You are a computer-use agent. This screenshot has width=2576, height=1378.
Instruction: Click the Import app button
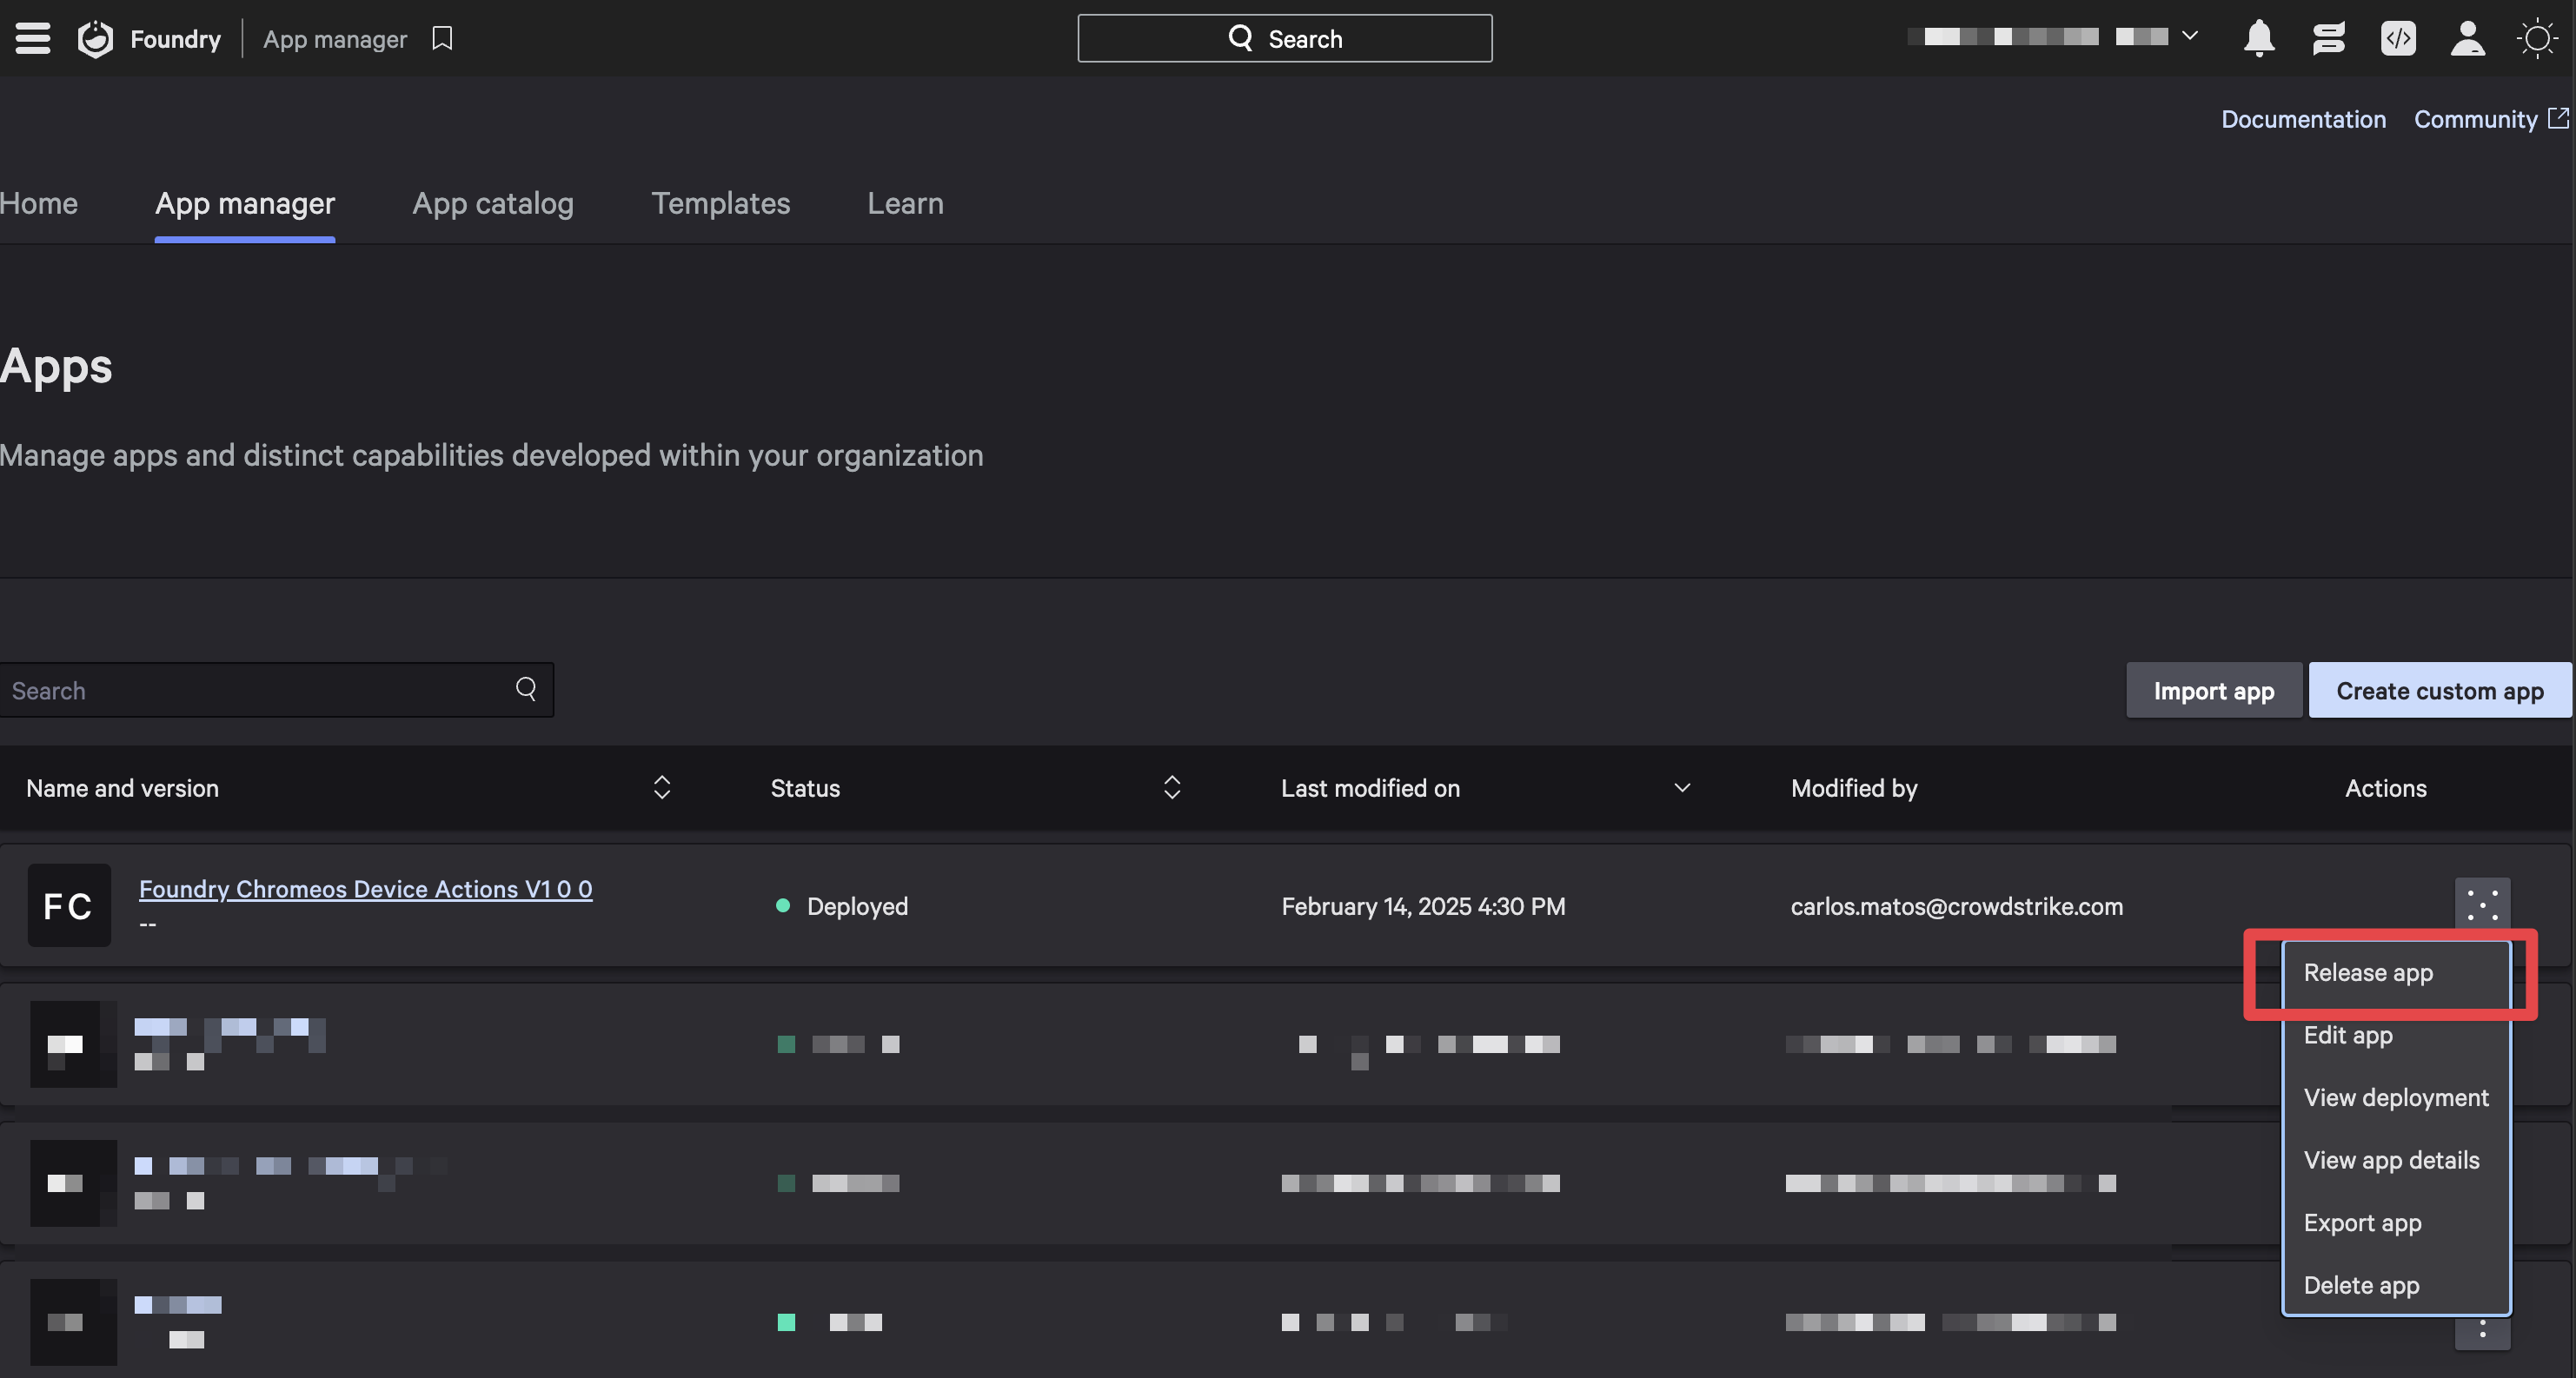pos(2213,690)
